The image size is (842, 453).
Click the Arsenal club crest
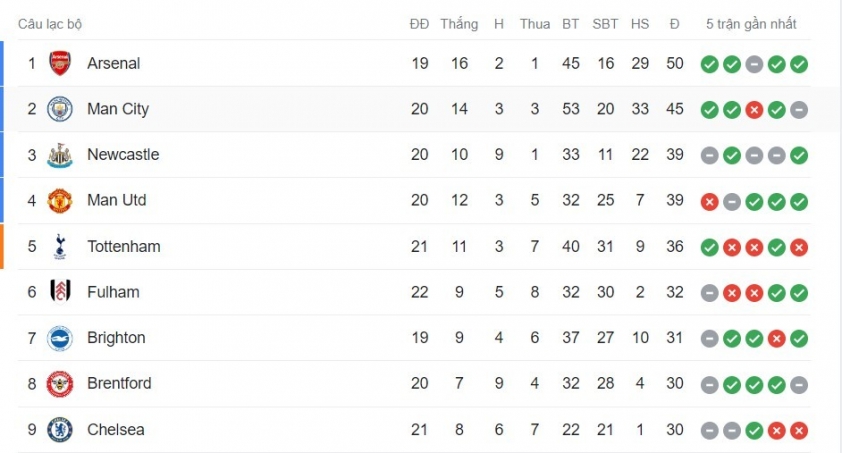tap(60, 63)
